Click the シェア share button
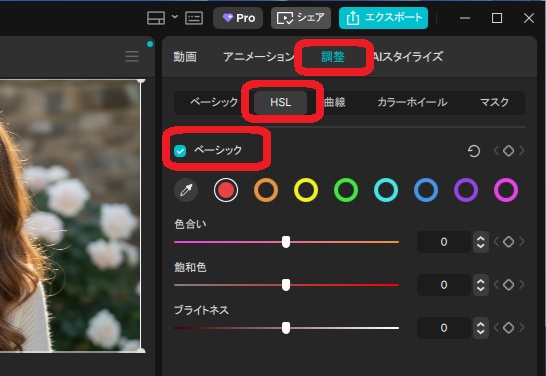546x376 pixels. coord(301,18)
